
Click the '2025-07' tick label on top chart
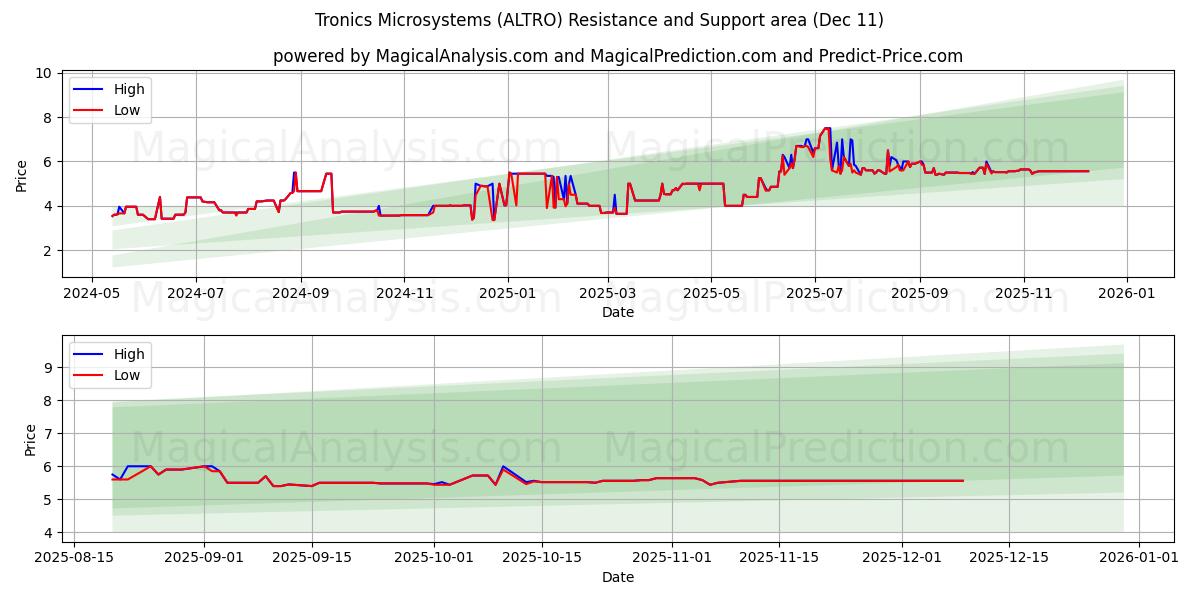(815, 295)
